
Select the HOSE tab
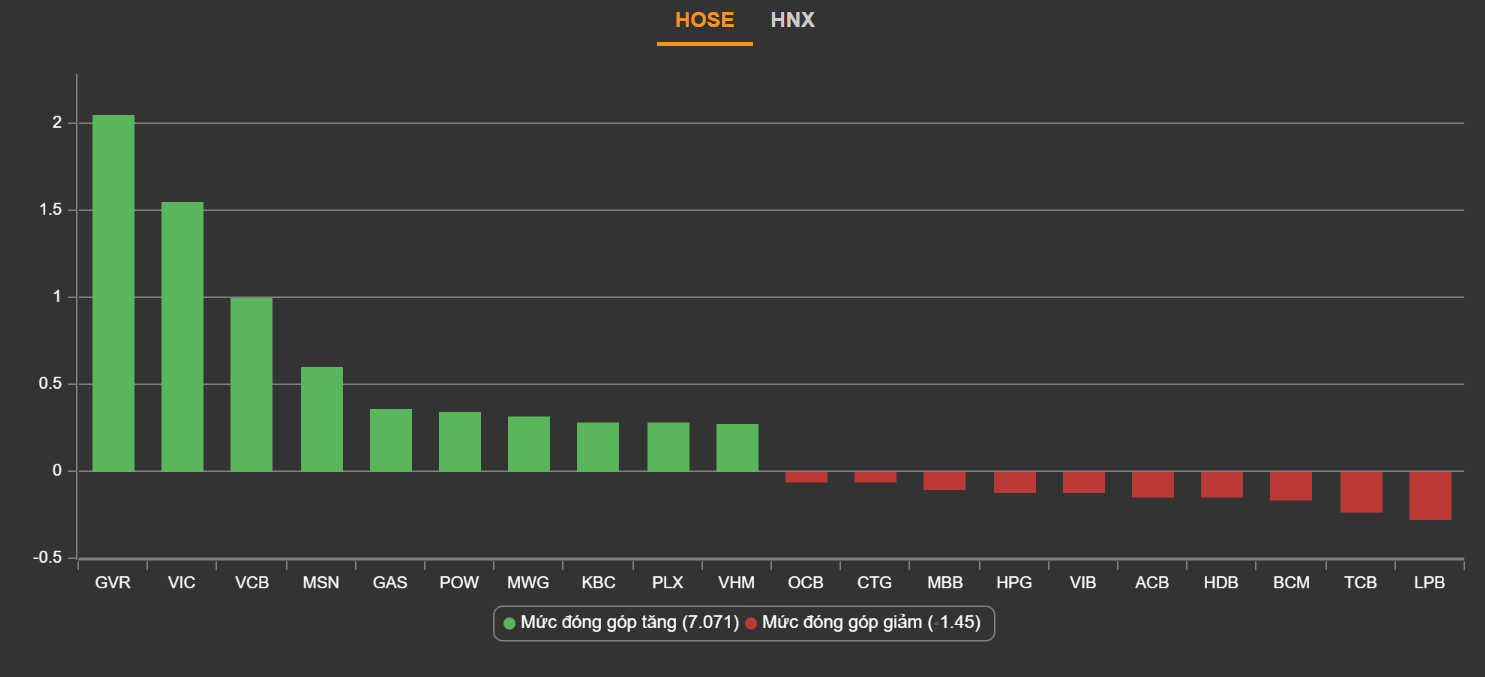pos(704,20)
